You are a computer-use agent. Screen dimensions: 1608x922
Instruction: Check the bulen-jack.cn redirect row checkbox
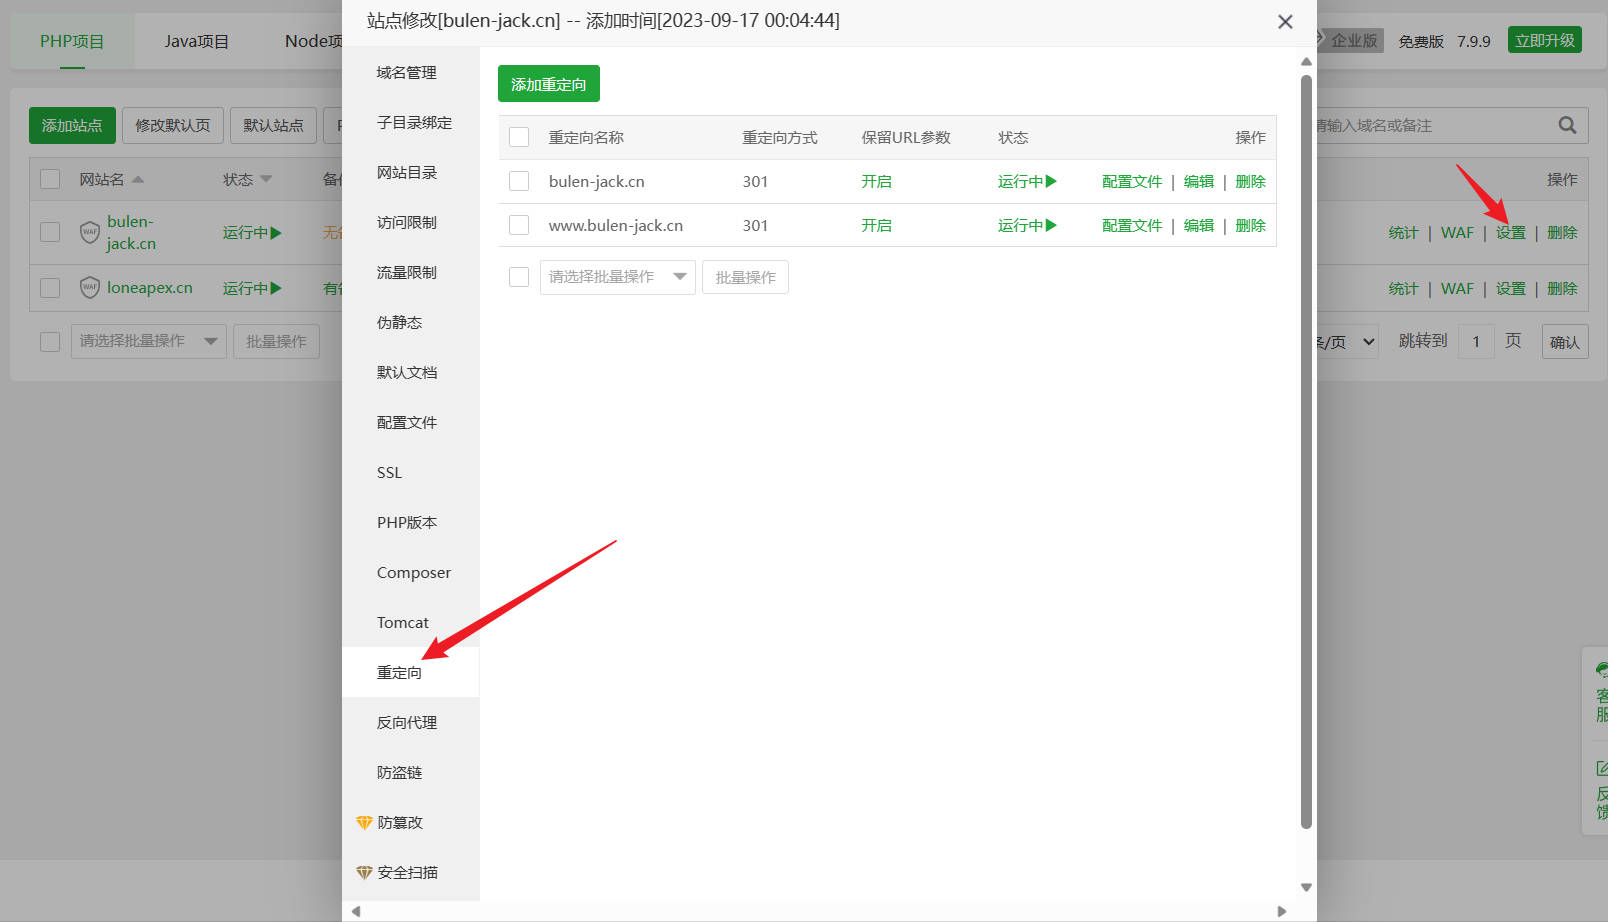[519, 181]
